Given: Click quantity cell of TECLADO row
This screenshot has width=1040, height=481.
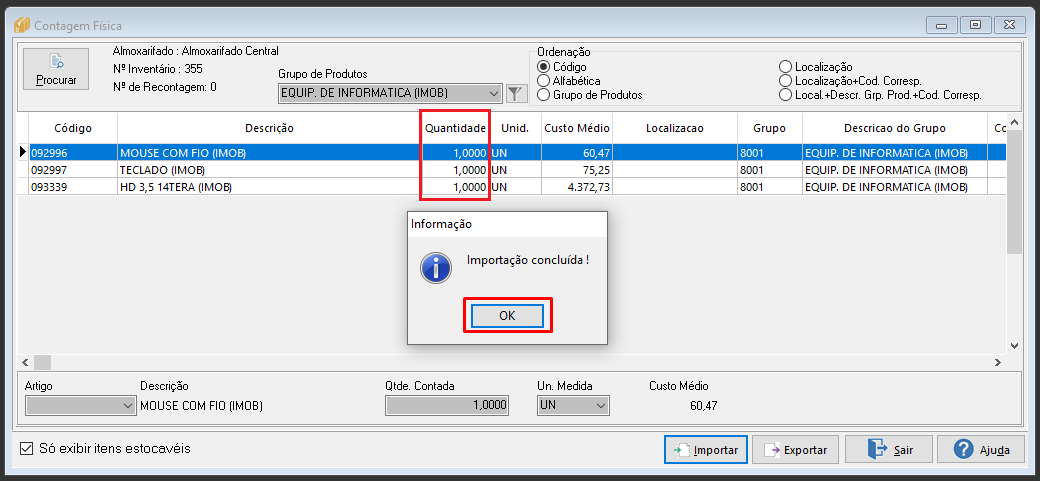Looking at the screenshot, I should tap(455, 170).
